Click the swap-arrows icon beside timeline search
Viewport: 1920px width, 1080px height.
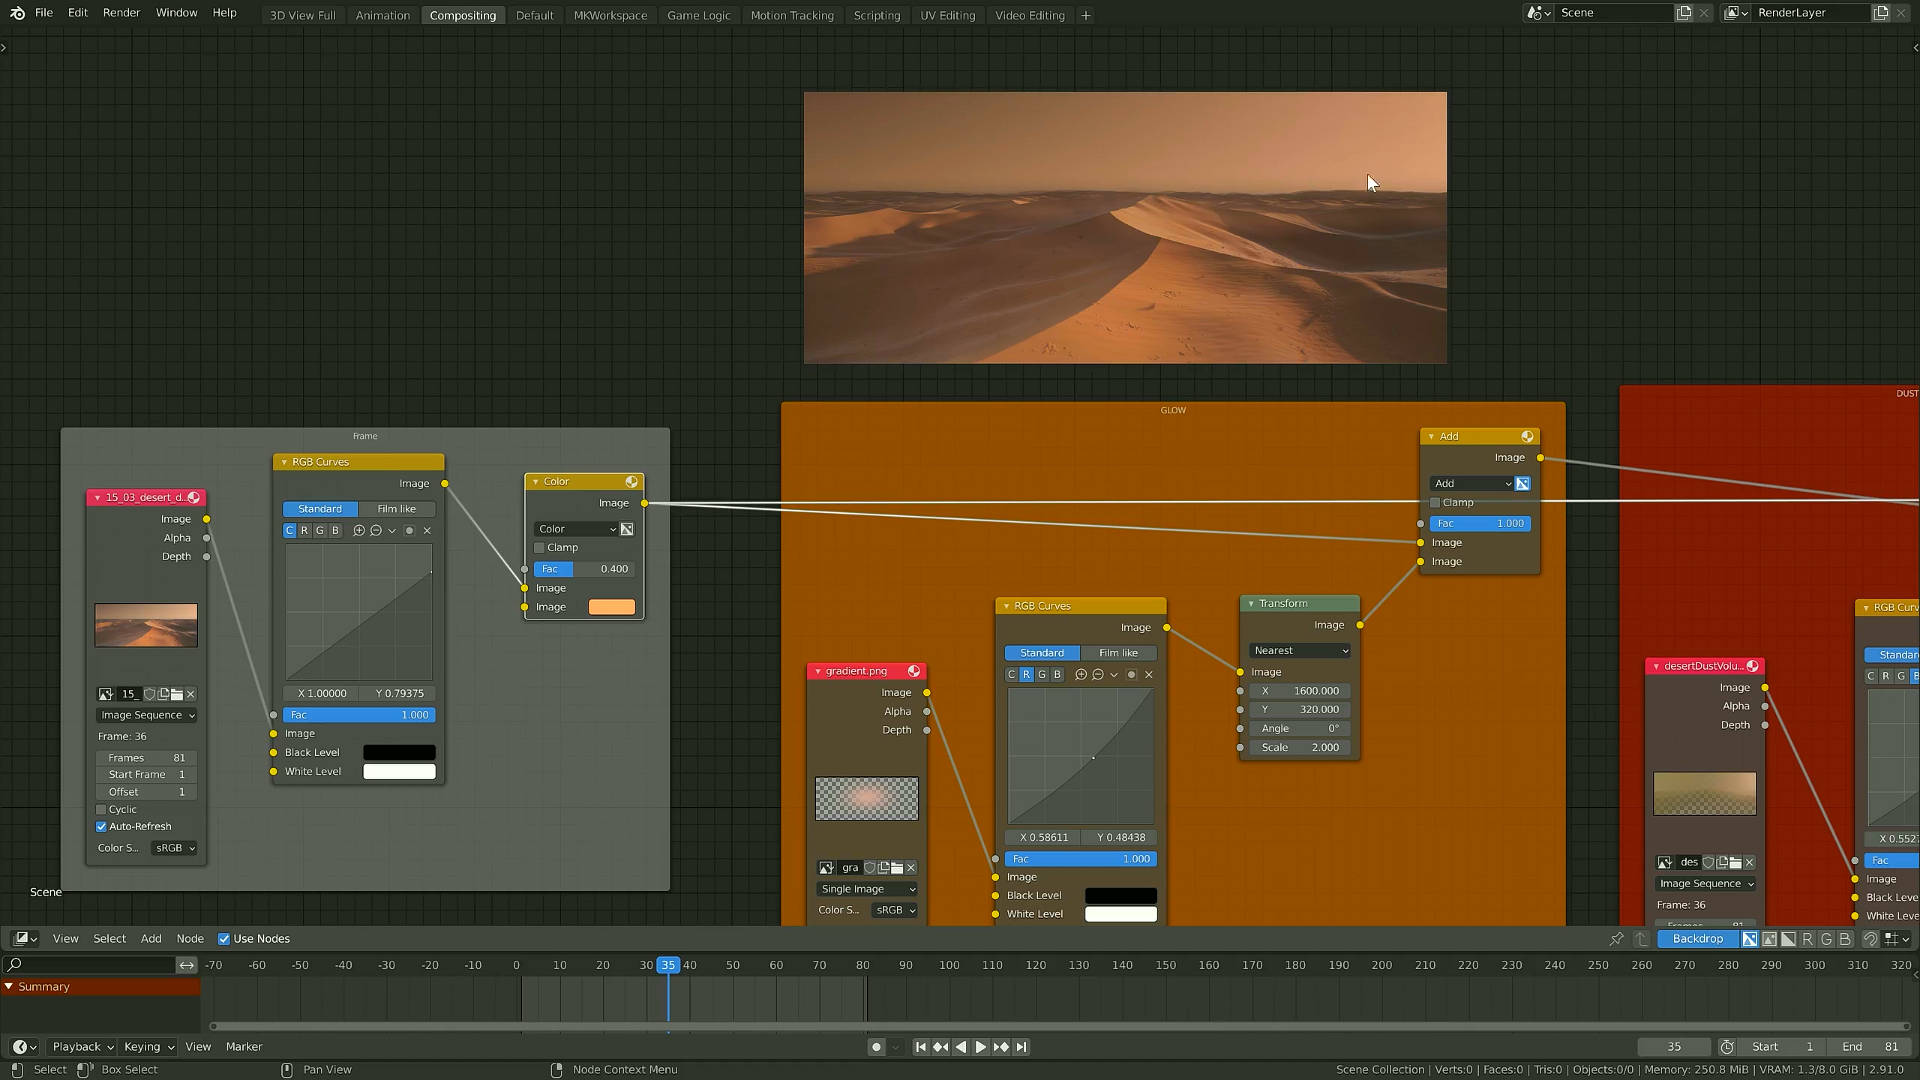point(187,965)
